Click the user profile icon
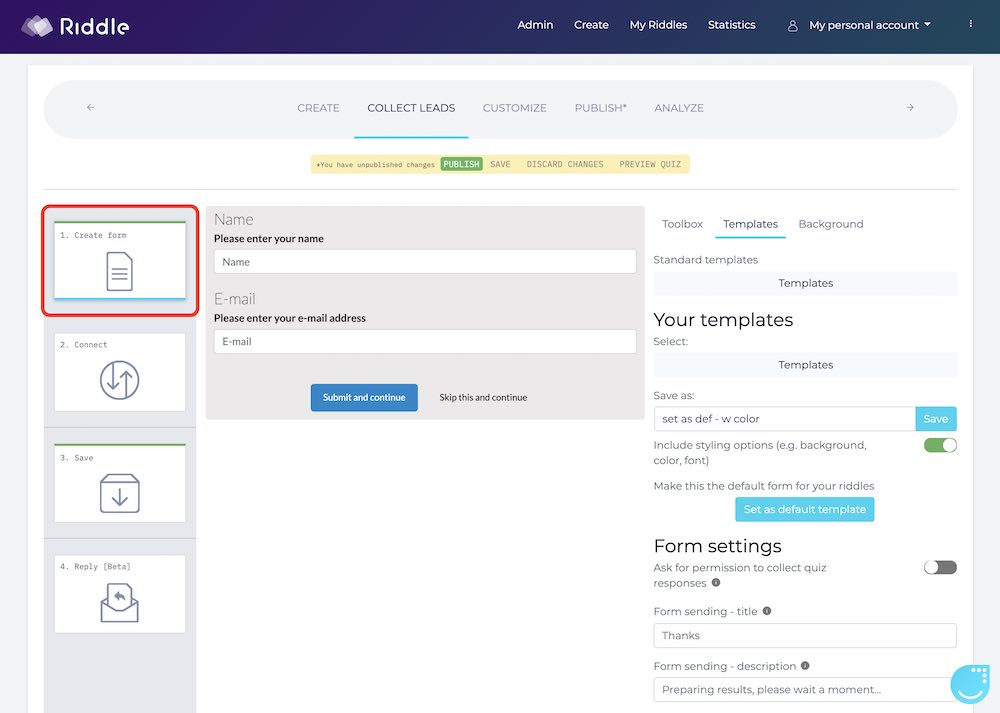Viewport: 1000px width, 713px height. (x=792, y=26)
